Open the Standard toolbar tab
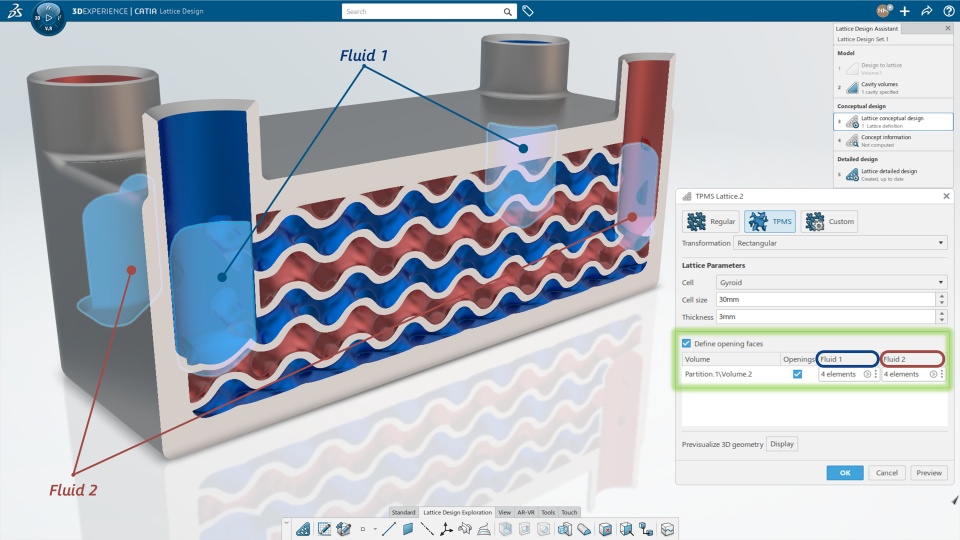The width and height of the screenshot is (960, 540). click(403, 512)
